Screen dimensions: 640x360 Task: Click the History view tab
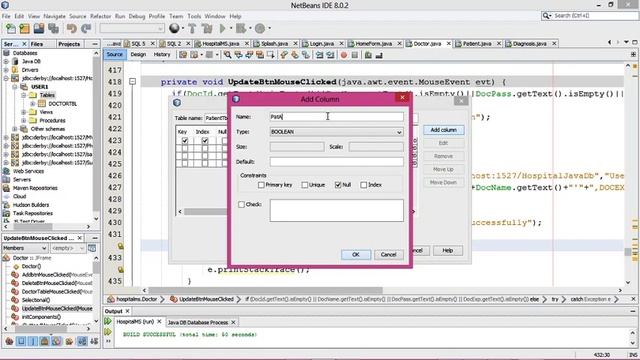[x=162, y=54]
